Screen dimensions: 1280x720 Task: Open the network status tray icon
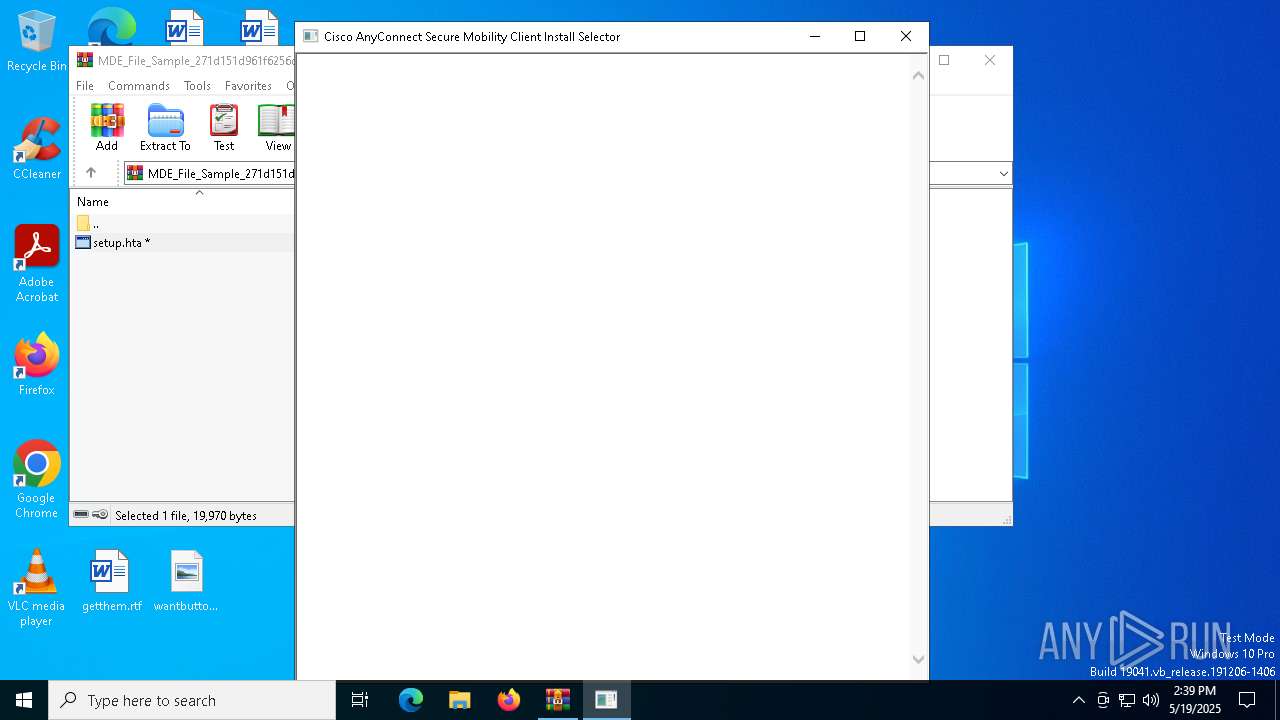1127,700
